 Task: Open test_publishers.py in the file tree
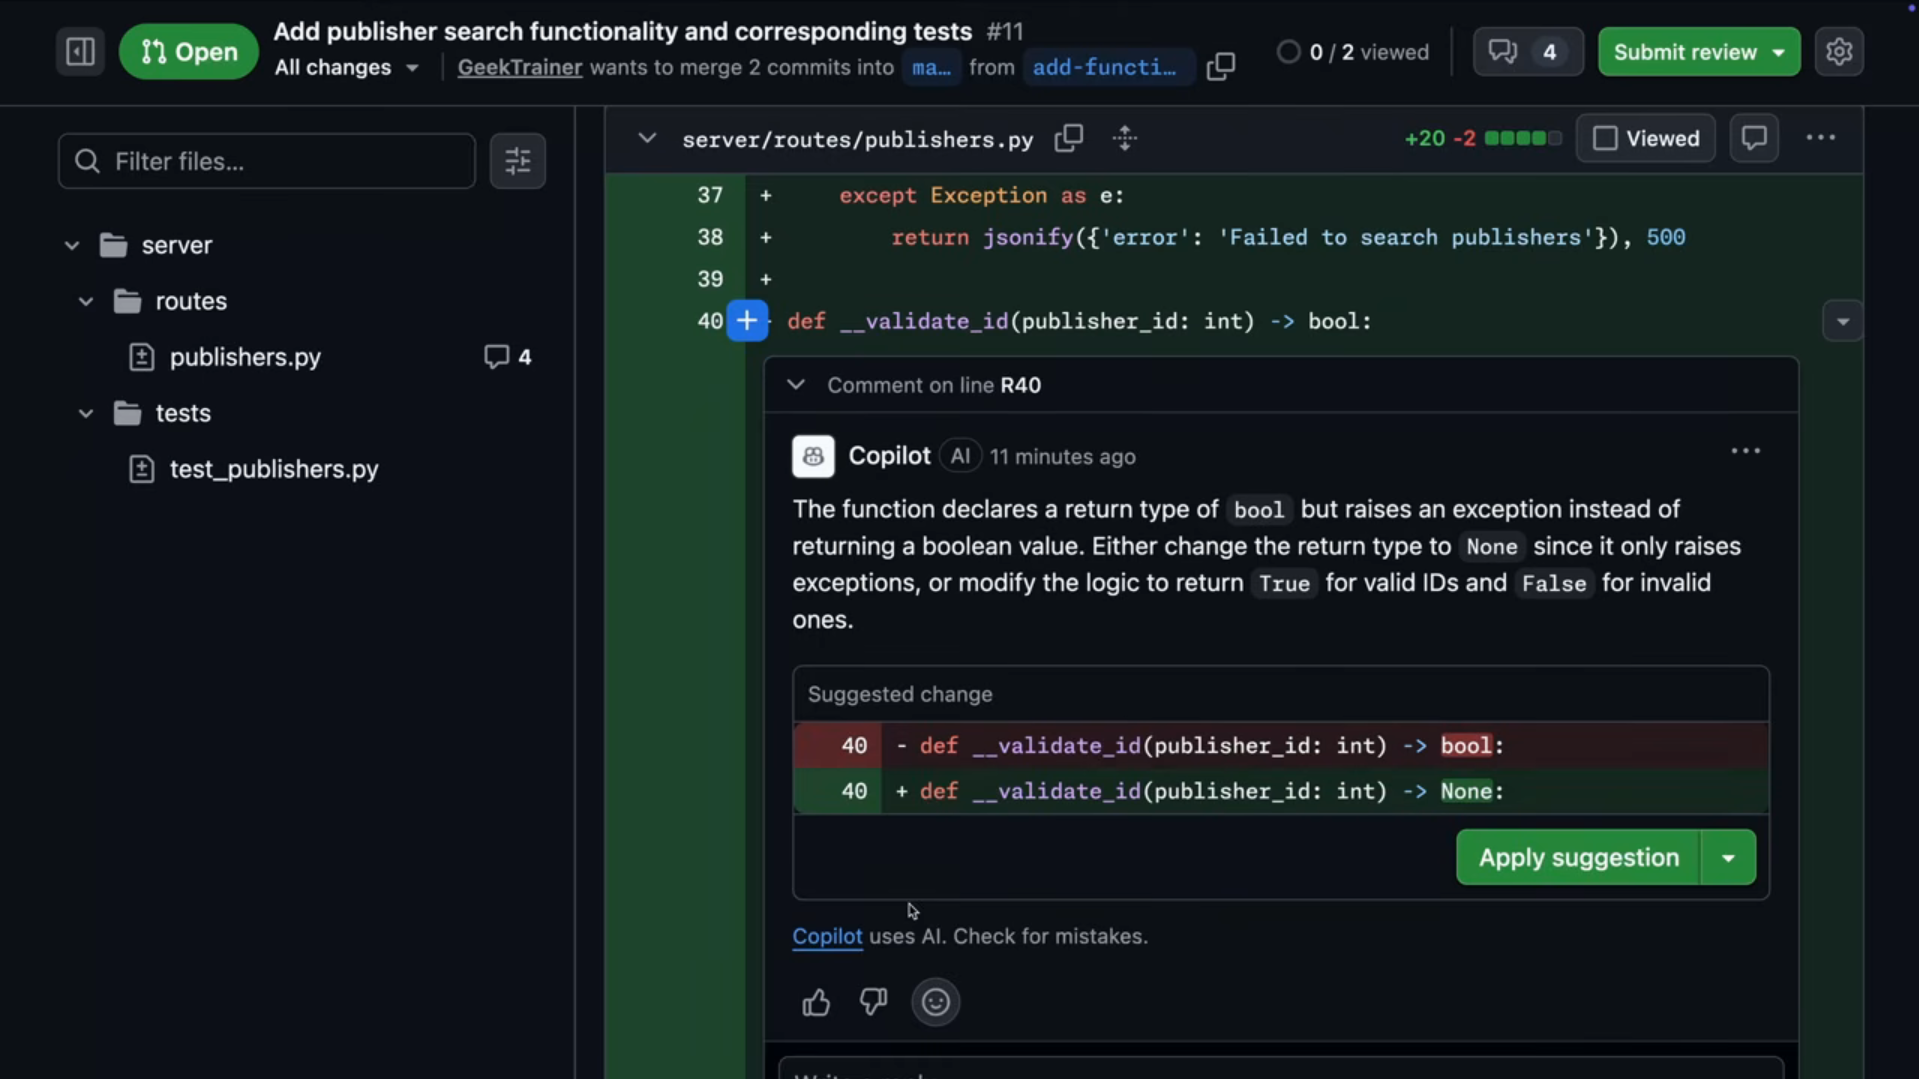coord(274,469)
